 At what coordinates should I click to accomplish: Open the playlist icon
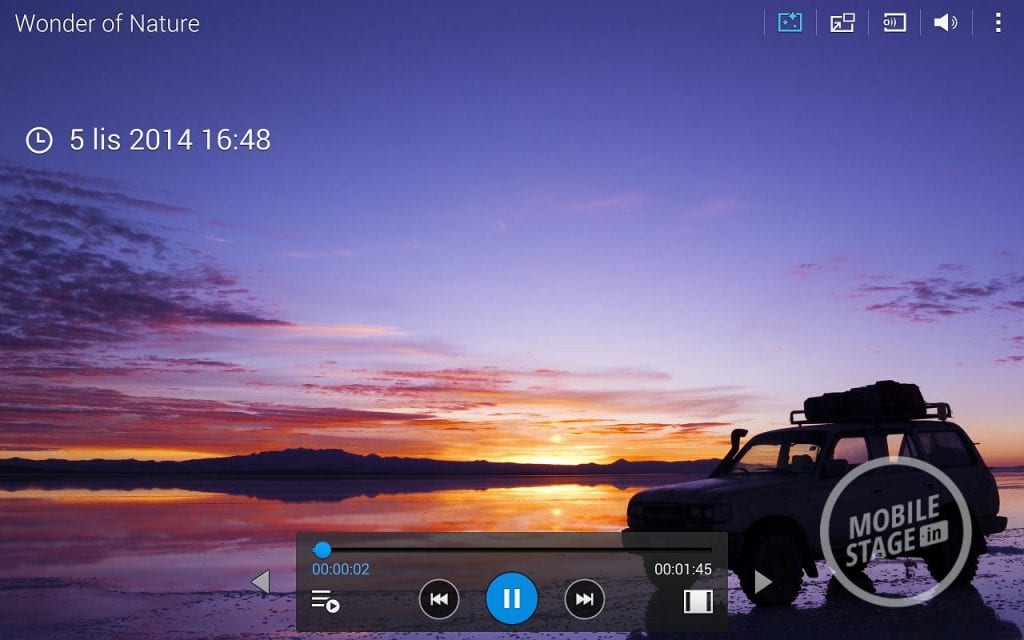(325, 600)
